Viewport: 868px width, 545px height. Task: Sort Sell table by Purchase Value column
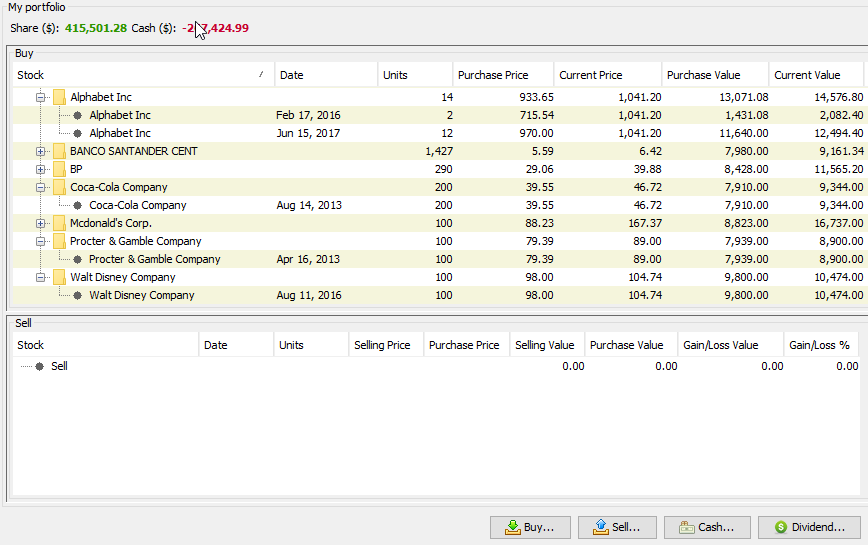631,345
